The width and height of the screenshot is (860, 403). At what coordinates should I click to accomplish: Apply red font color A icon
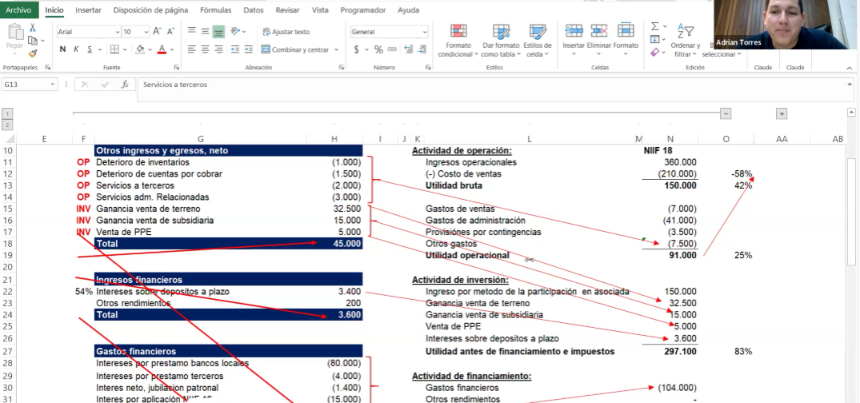[x=161, y=49]
